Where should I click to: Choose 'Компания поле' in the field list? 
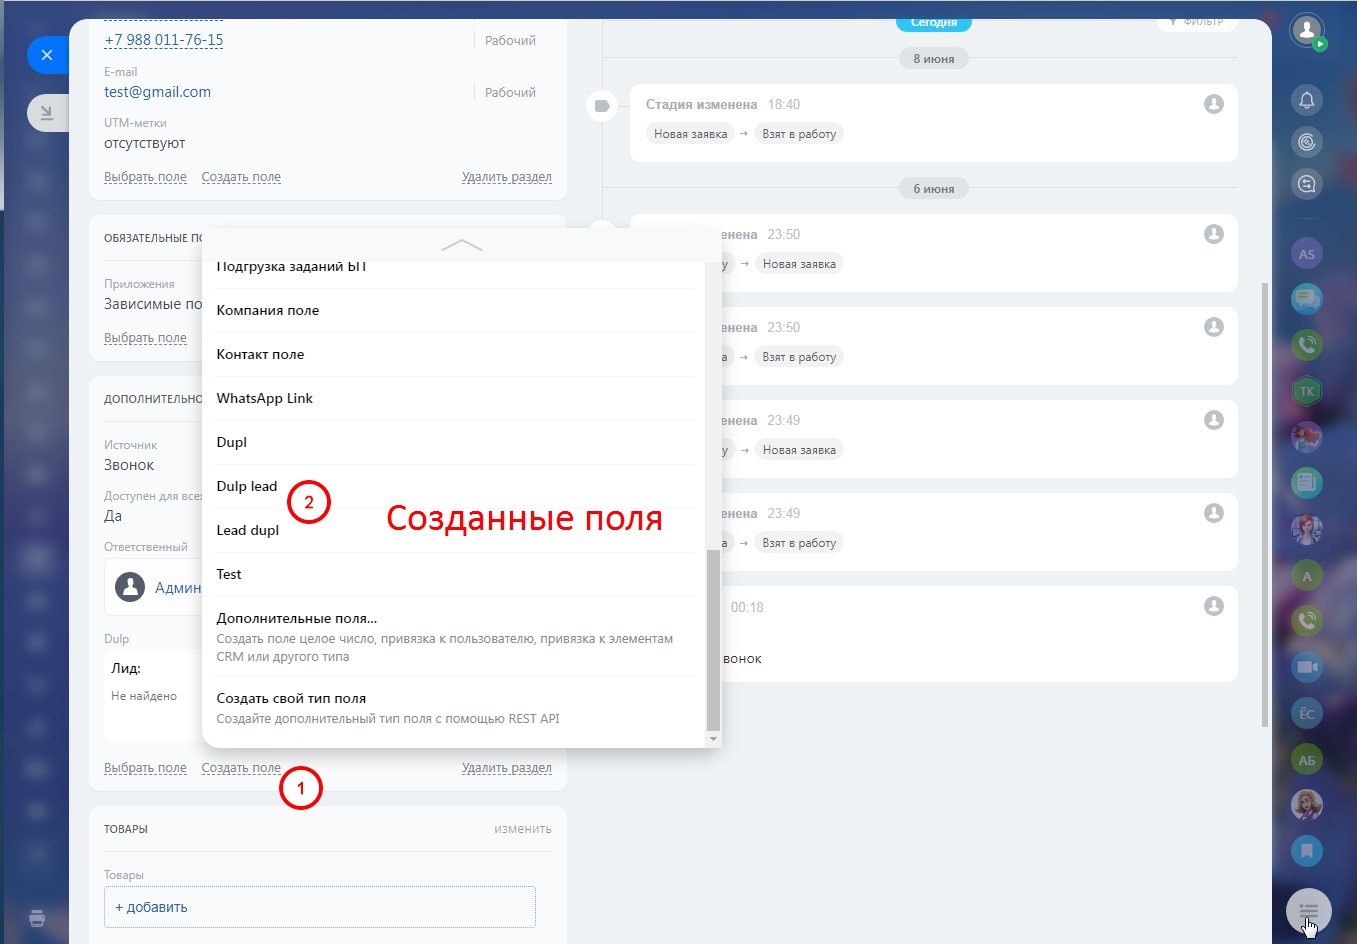pyautogui.click(x=268, y=310)
